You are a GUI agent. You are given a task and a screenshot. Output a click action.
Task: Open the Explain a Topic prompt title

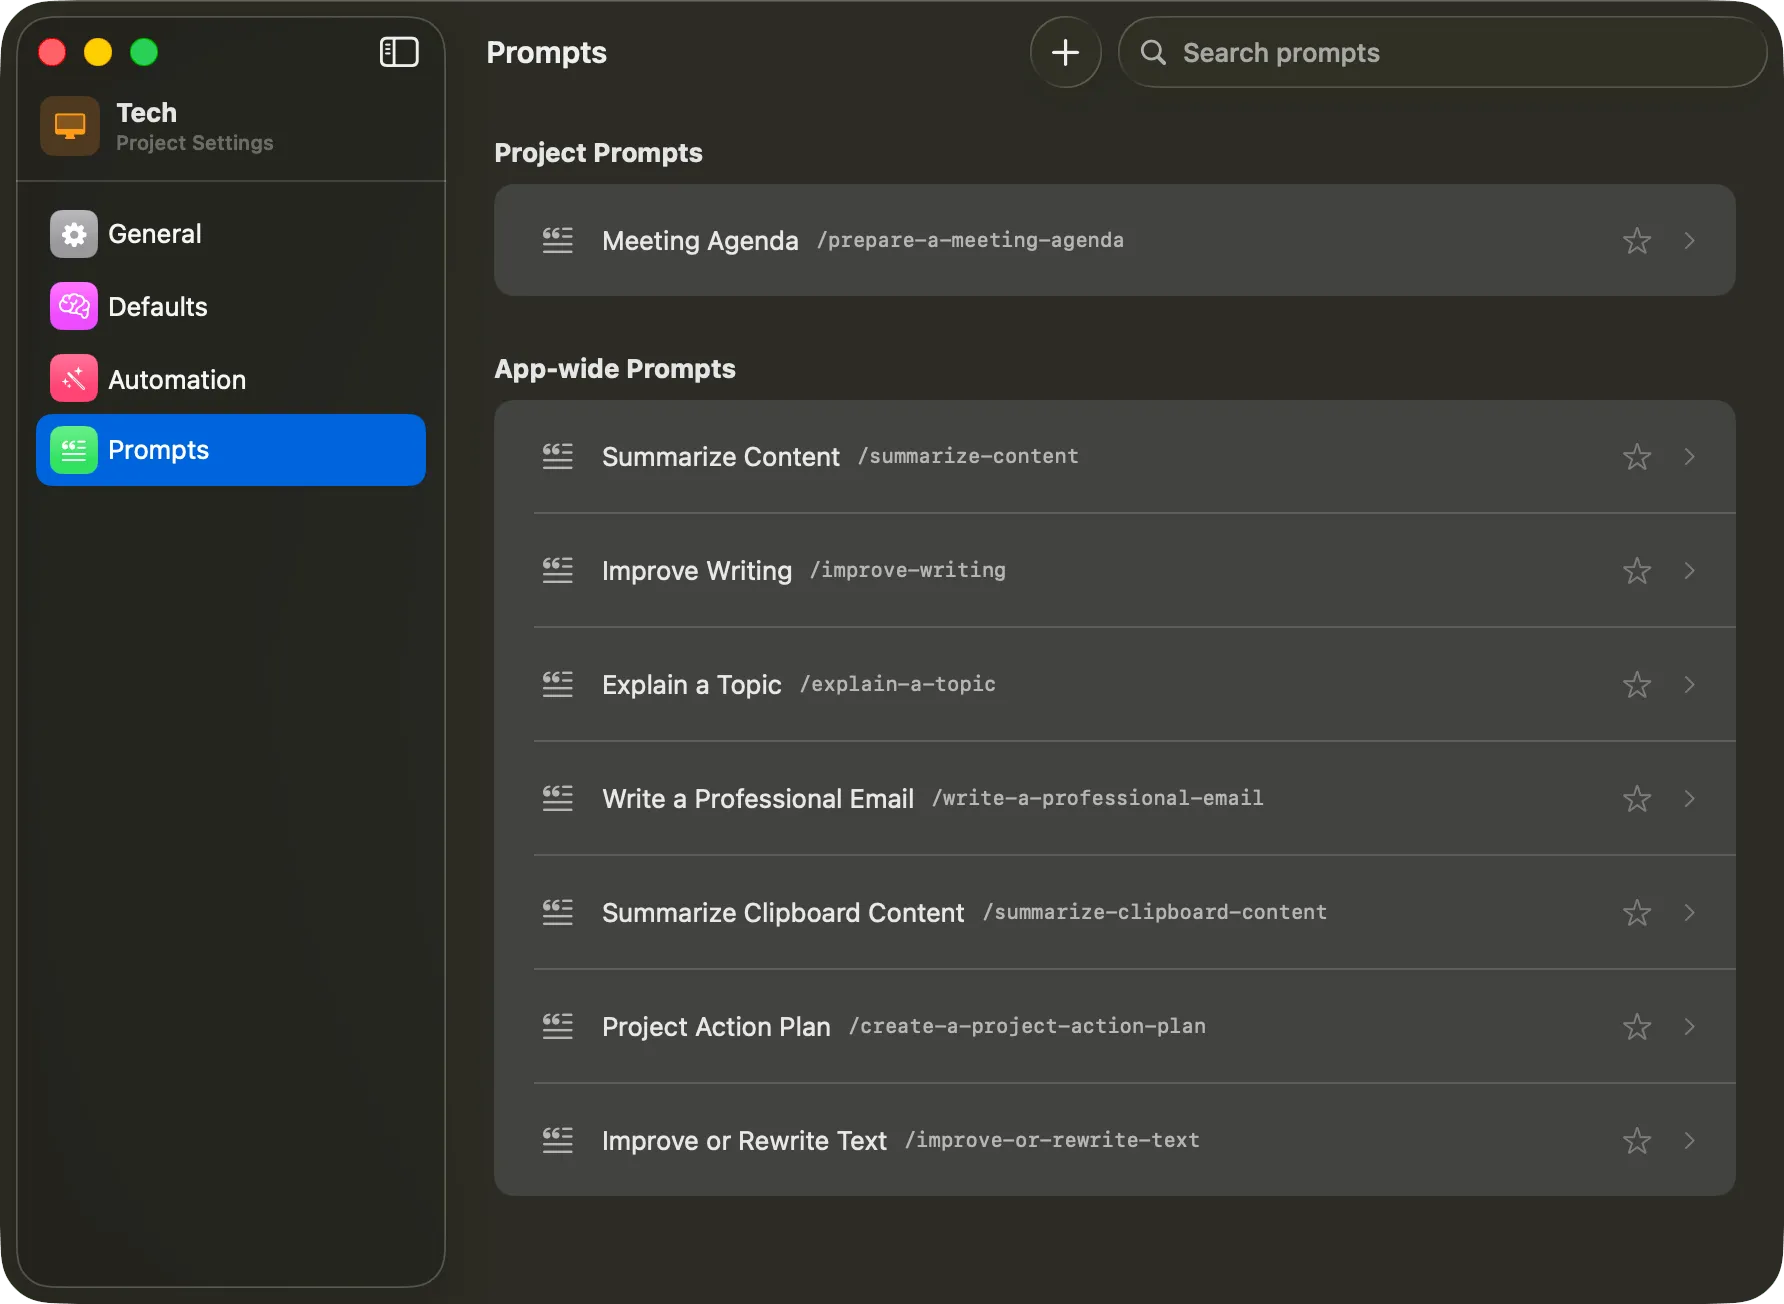[691, 685]
